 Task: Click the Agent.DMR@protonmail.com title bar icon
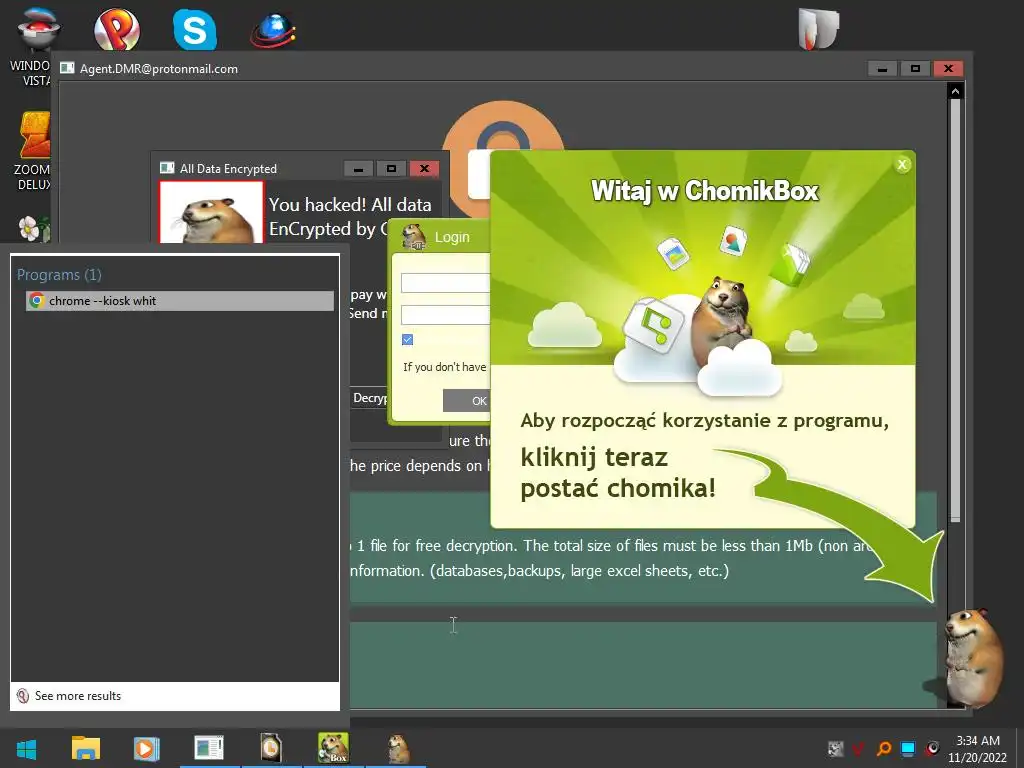click(x=67, y=68)
